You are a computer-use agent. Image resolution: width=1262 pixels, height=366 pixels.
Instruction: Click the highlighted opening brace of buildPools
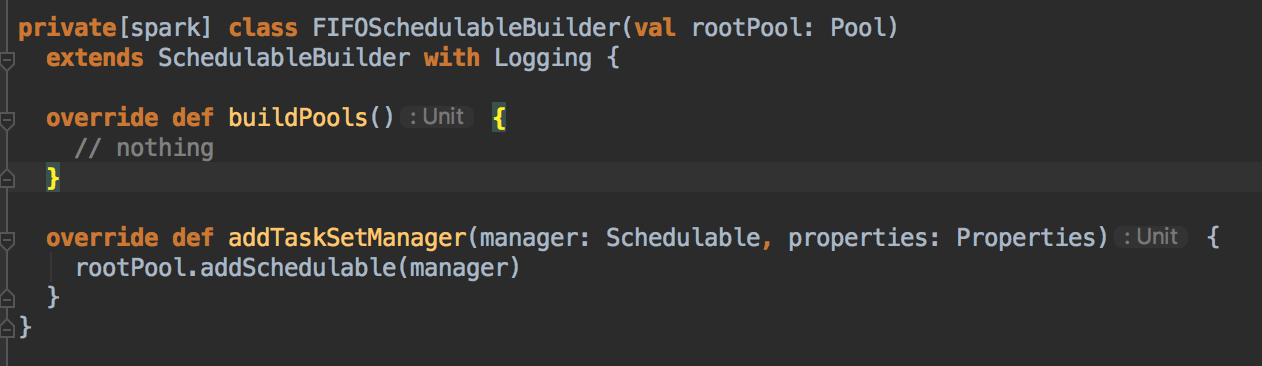[501, 118]
